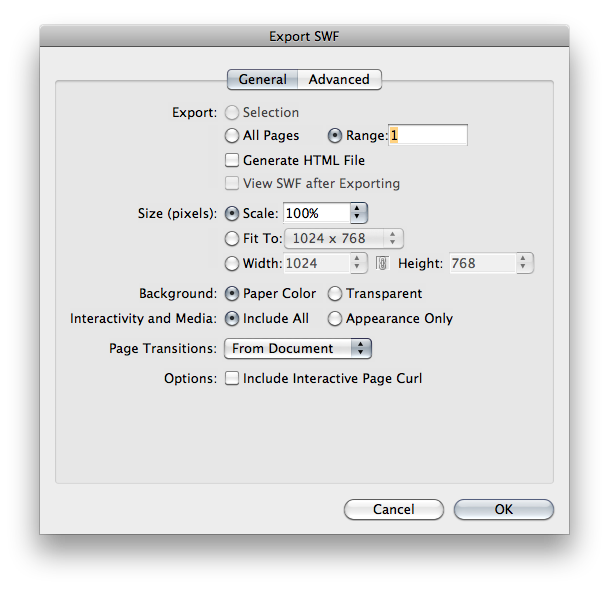Select the Width size radio button

[233, 264]
